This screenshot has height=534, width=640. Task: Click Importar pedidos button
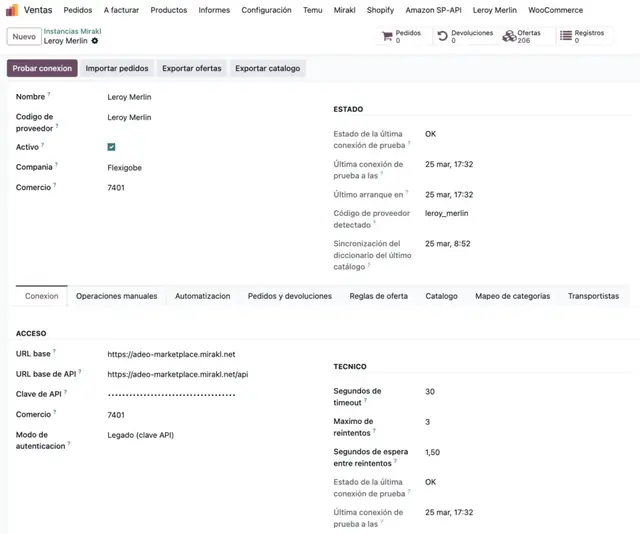pos(117,68)
